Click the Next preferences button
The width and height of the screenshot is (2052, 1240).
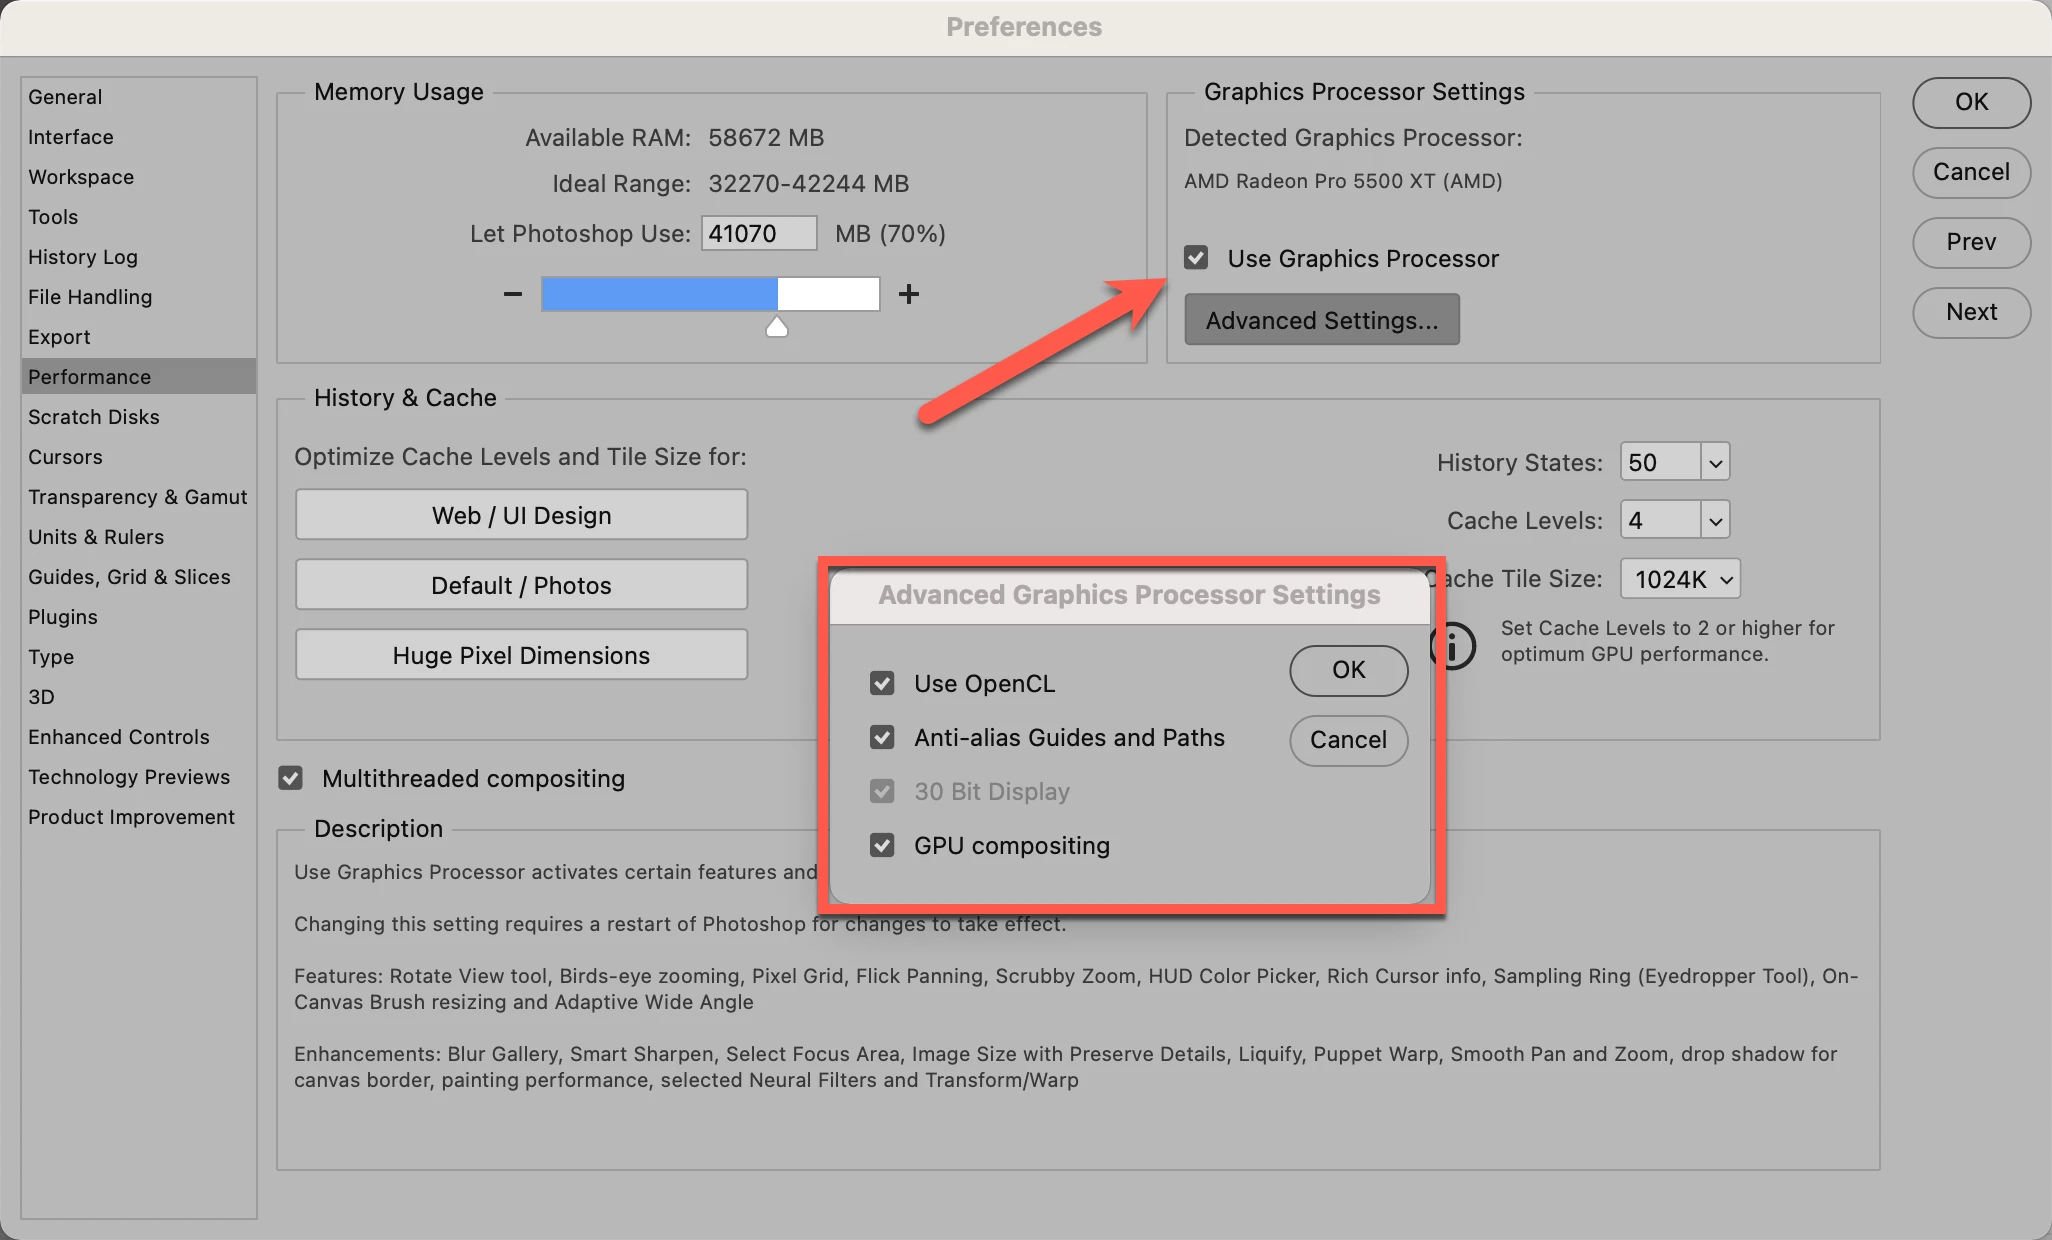click(x=1970, y=312)
